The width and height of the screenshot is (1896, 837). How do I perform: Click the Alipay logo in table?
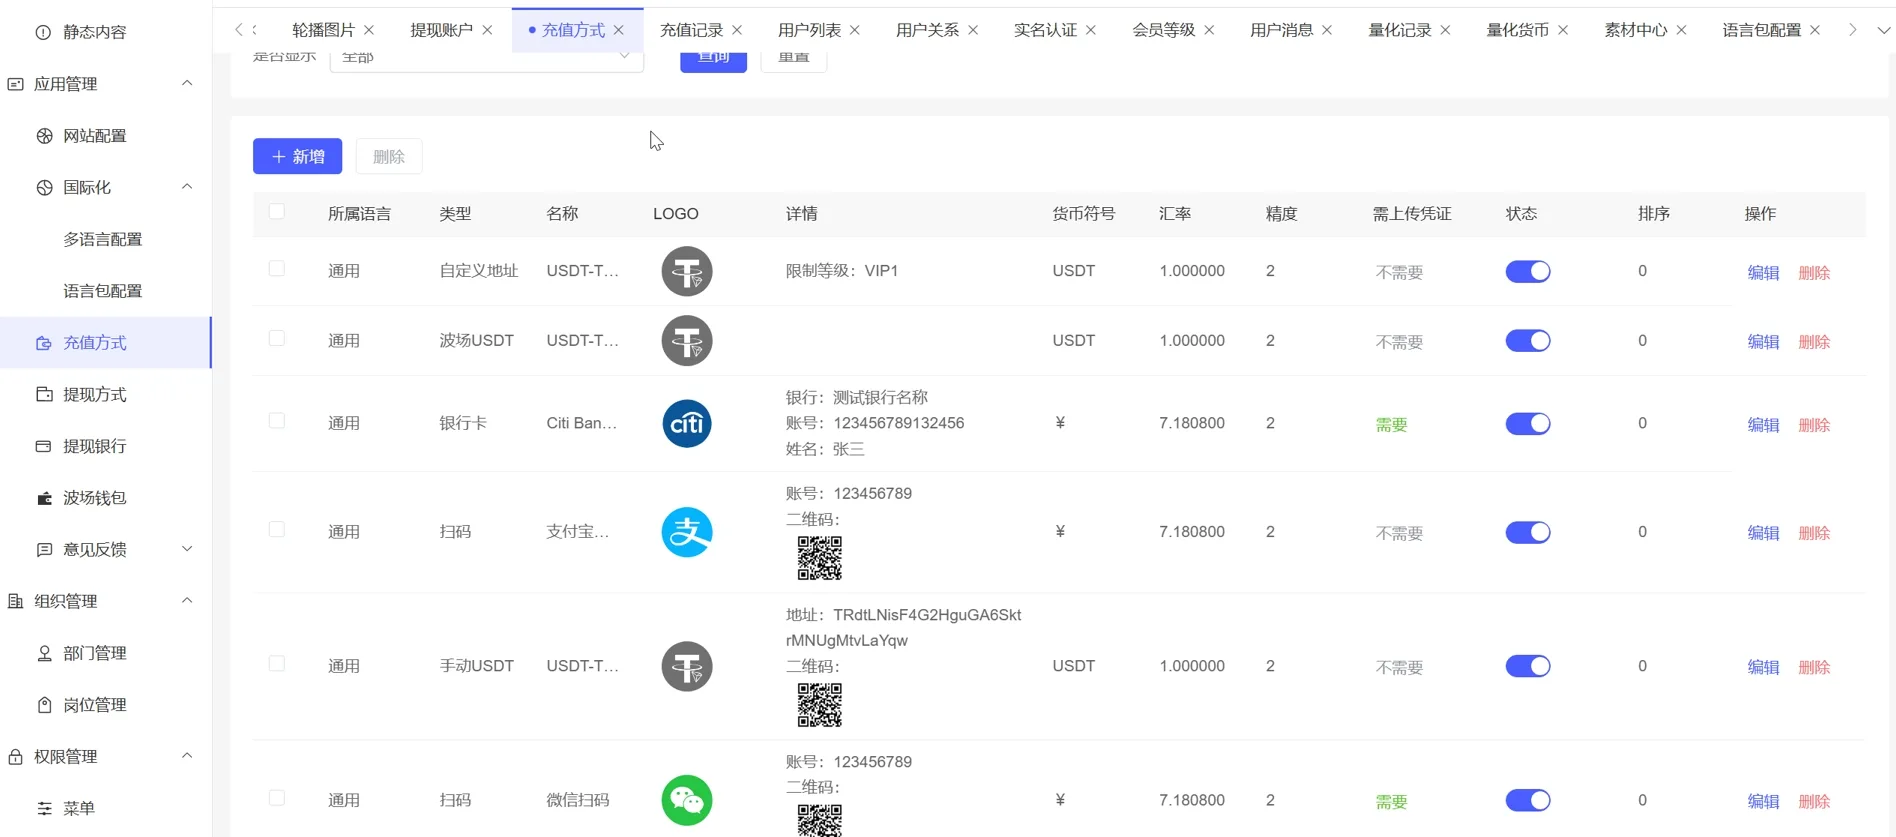[x=686, y=532]
